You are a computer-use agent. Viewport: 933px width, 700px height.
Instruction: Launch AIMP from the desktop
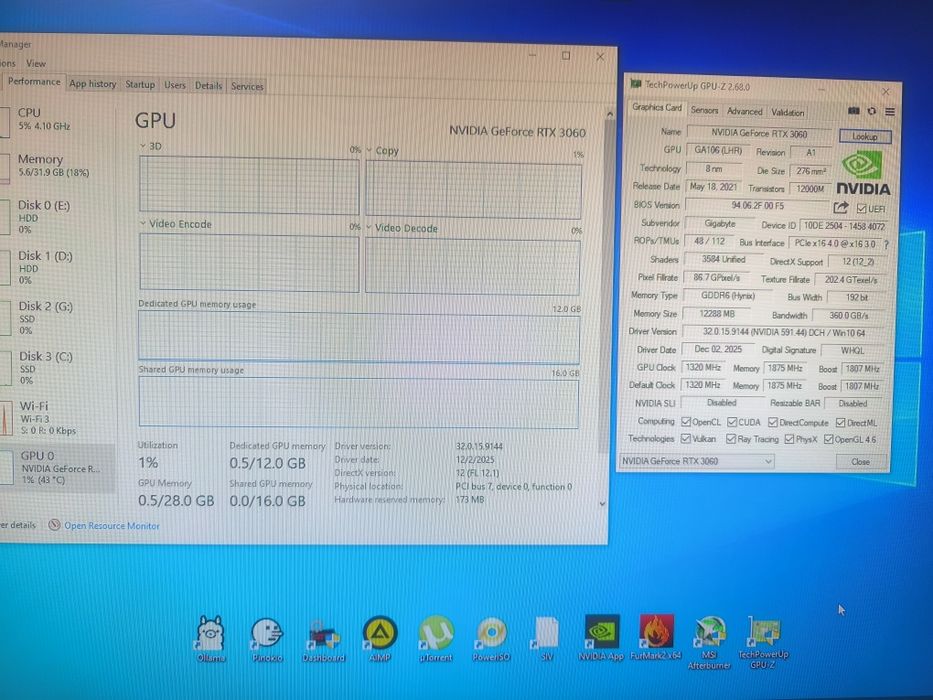click(380, 639)
